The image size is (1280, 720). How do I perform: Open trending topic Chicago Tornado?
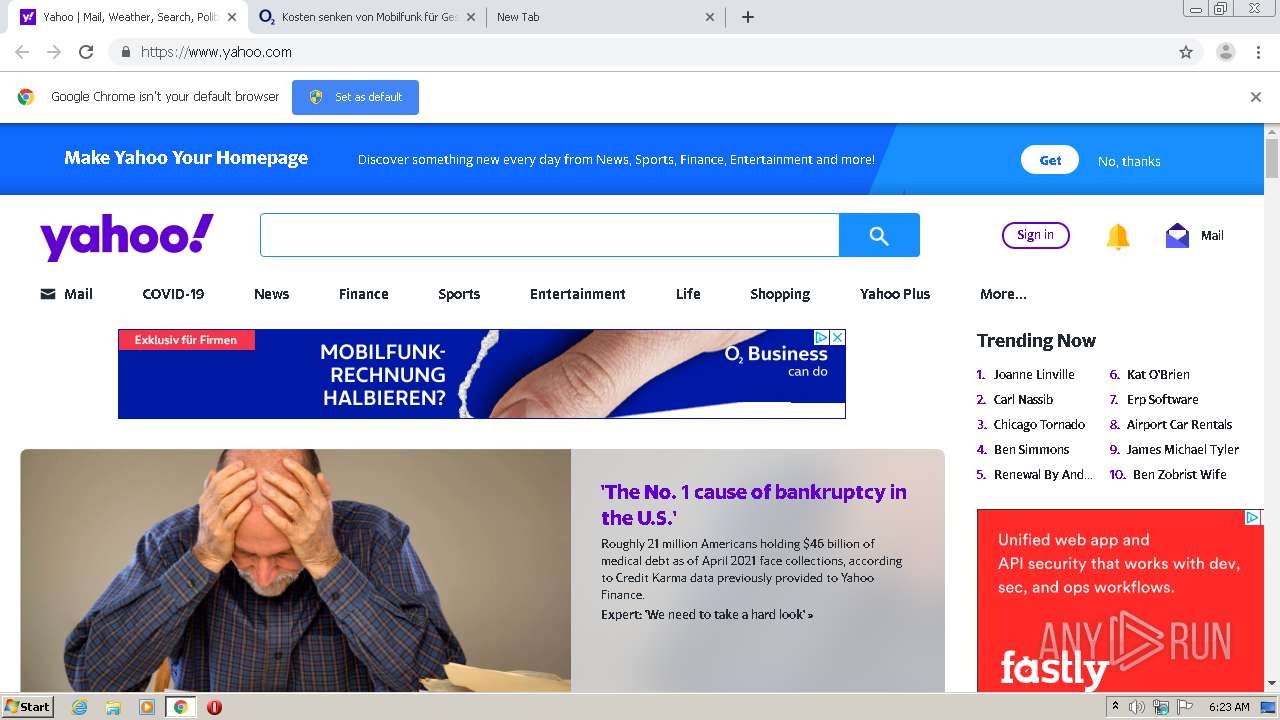coord(1039,424)
